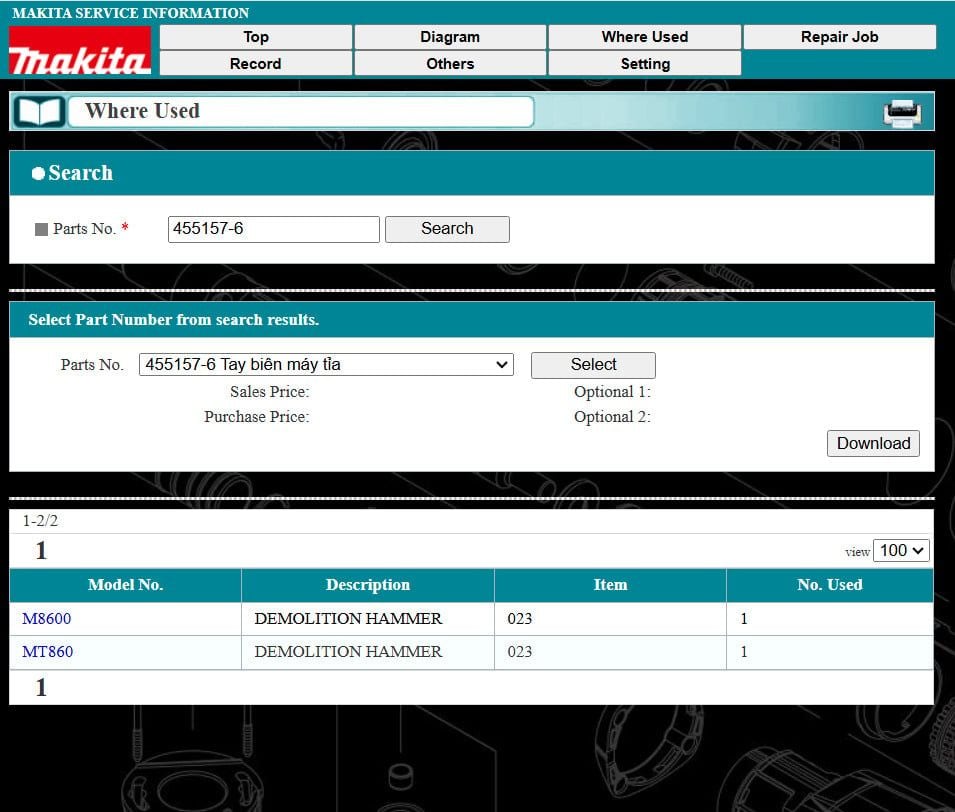Image resolution: width=955 pixels, height=812 pixels.
Task: Click the printer icon
Action: [902, 113]
